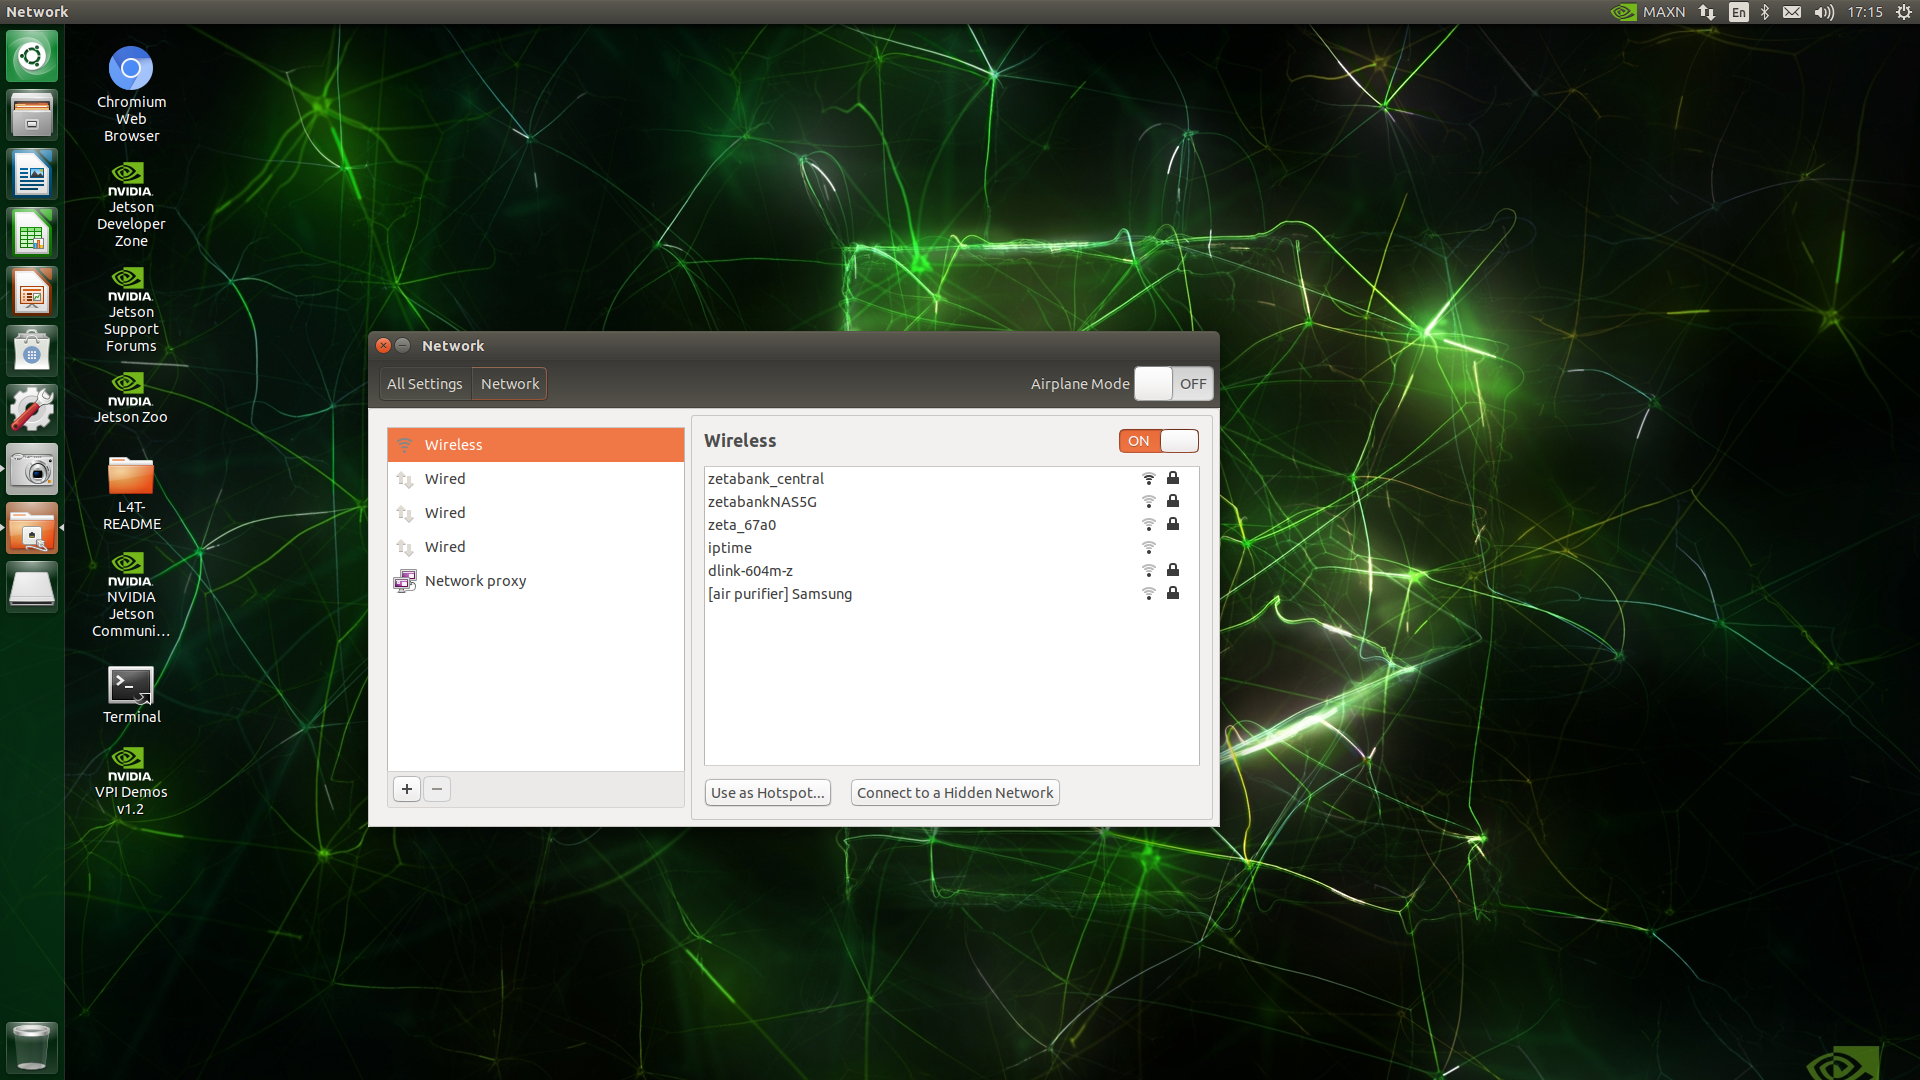Open System Settings wrench icon
Viewport: 1920px width, 1080px height.
point(32,410)
